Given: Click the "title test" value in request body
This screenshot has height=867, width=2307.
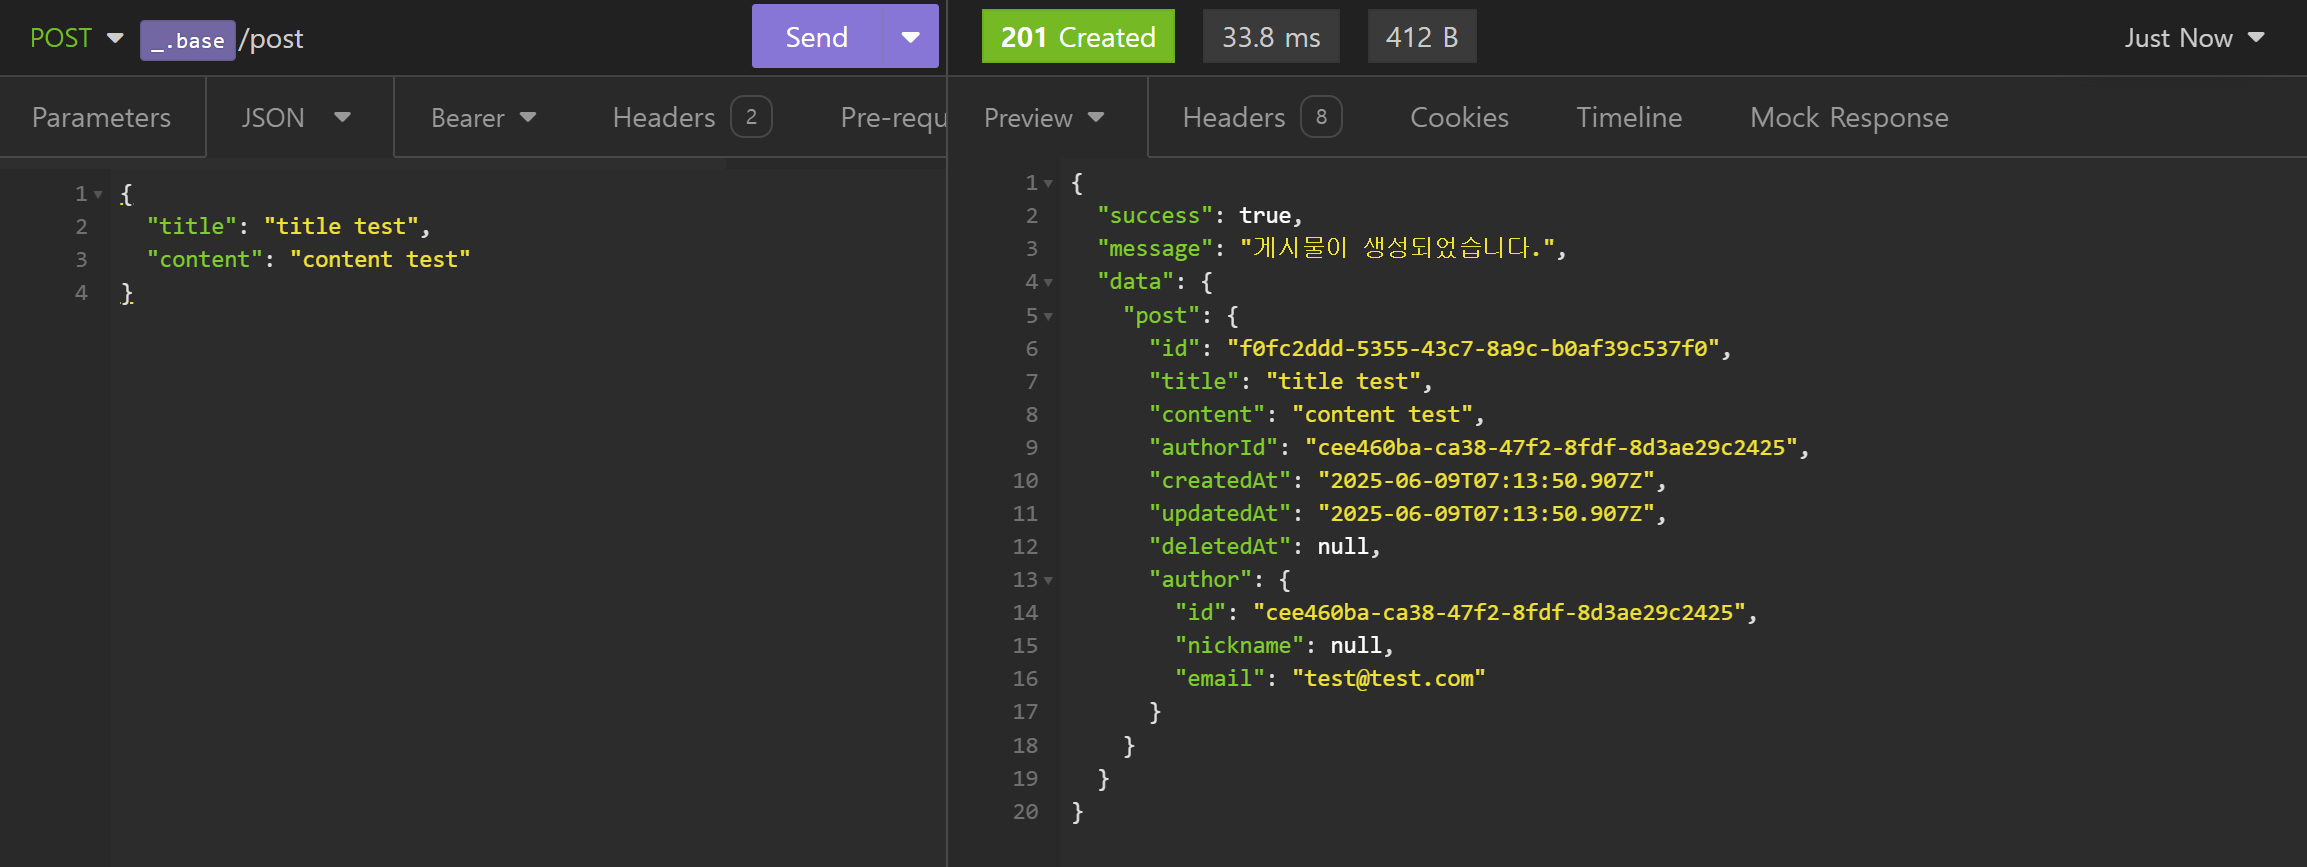Looking at the screenshot, I should pos(341,227).
